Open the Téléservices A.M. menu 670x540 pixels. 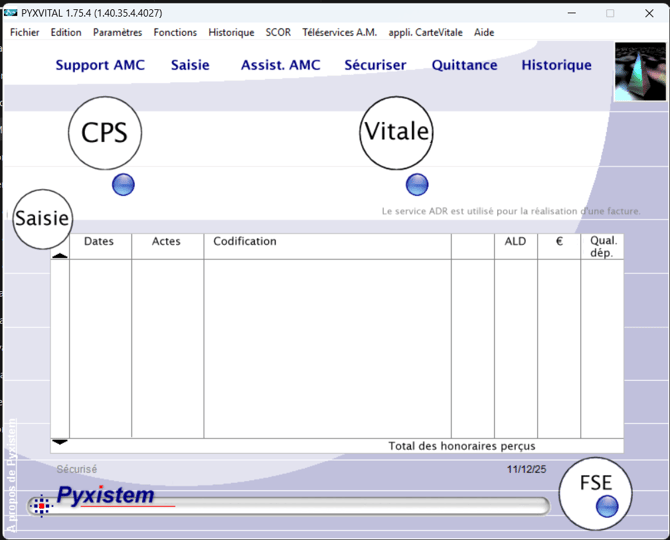coord(339,32)
